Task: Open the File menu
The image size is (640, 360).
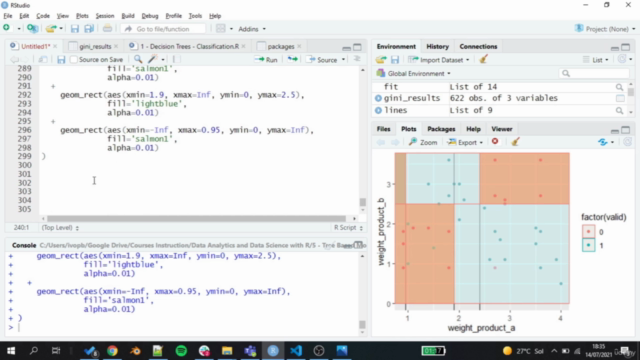Action: click(8, 16)
